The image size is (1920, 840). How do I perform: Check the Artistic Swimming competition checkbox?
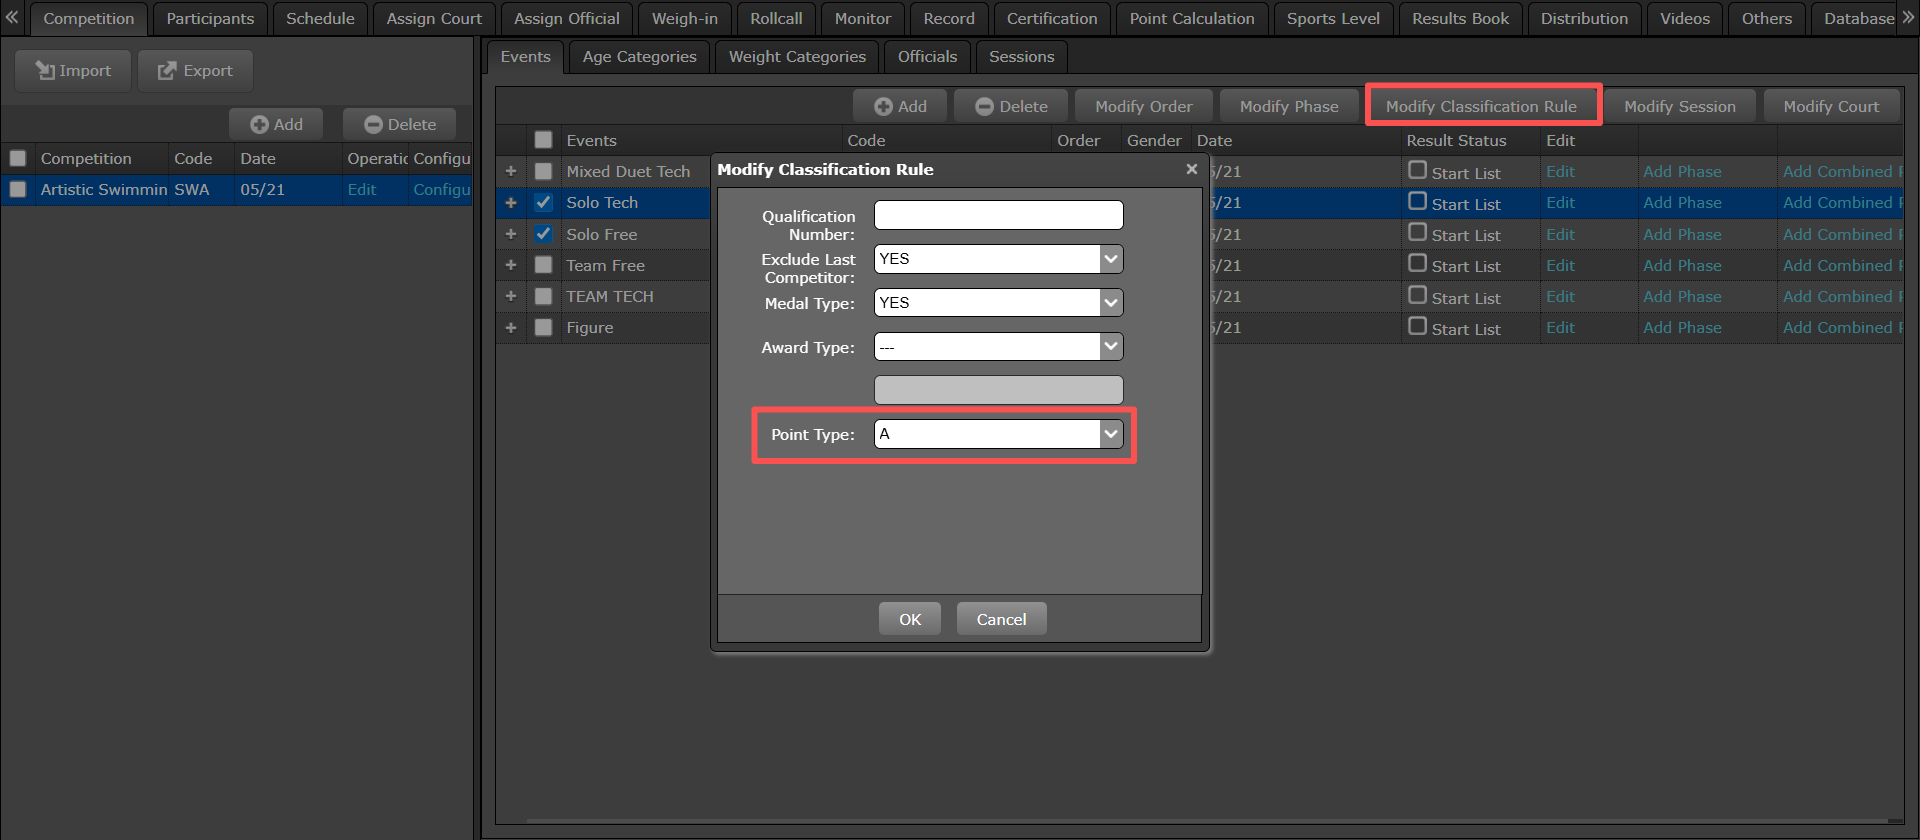point(17,189)
